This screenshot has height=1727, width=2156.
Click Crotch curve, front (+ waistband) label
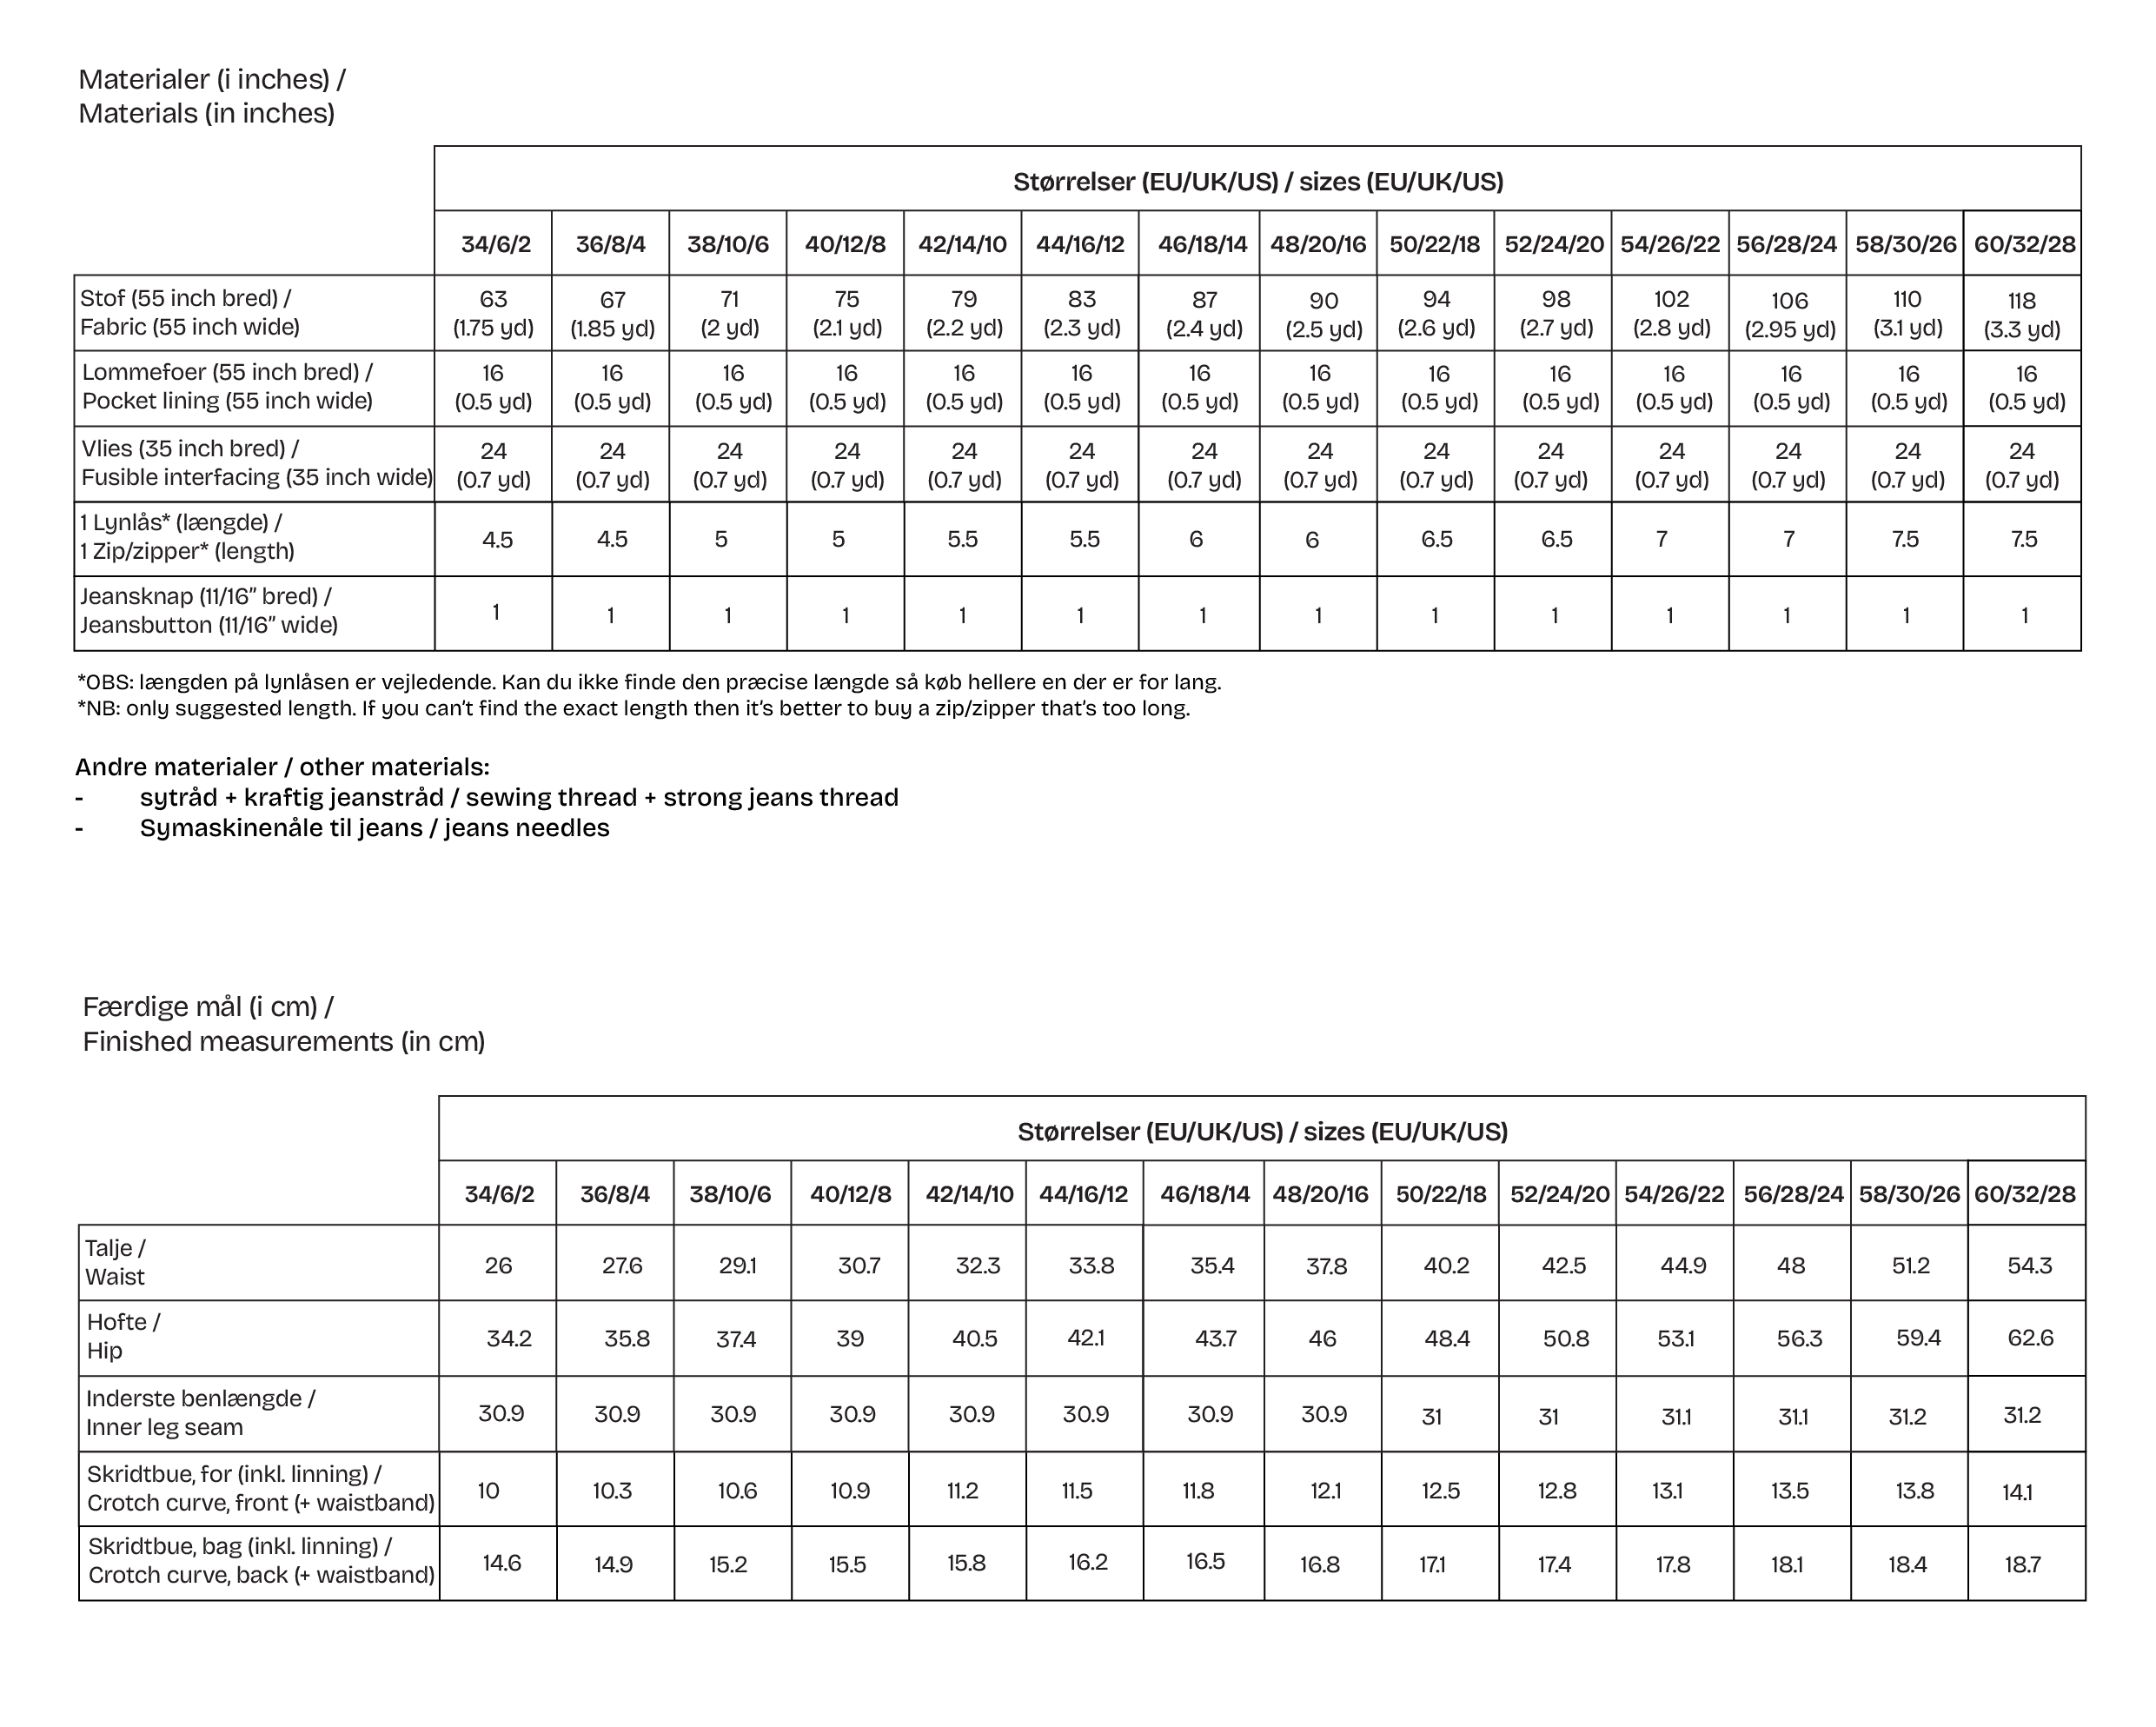coord(260,1502)
